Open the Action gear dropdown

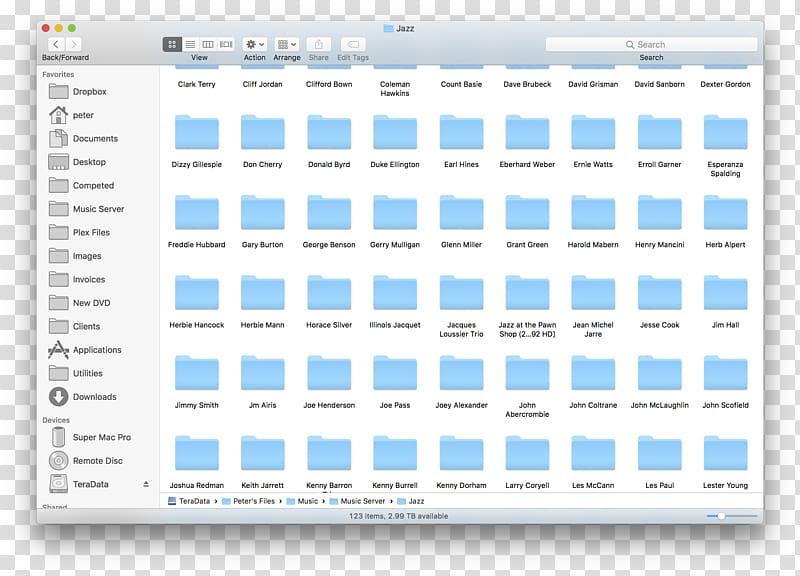(255, 44)
